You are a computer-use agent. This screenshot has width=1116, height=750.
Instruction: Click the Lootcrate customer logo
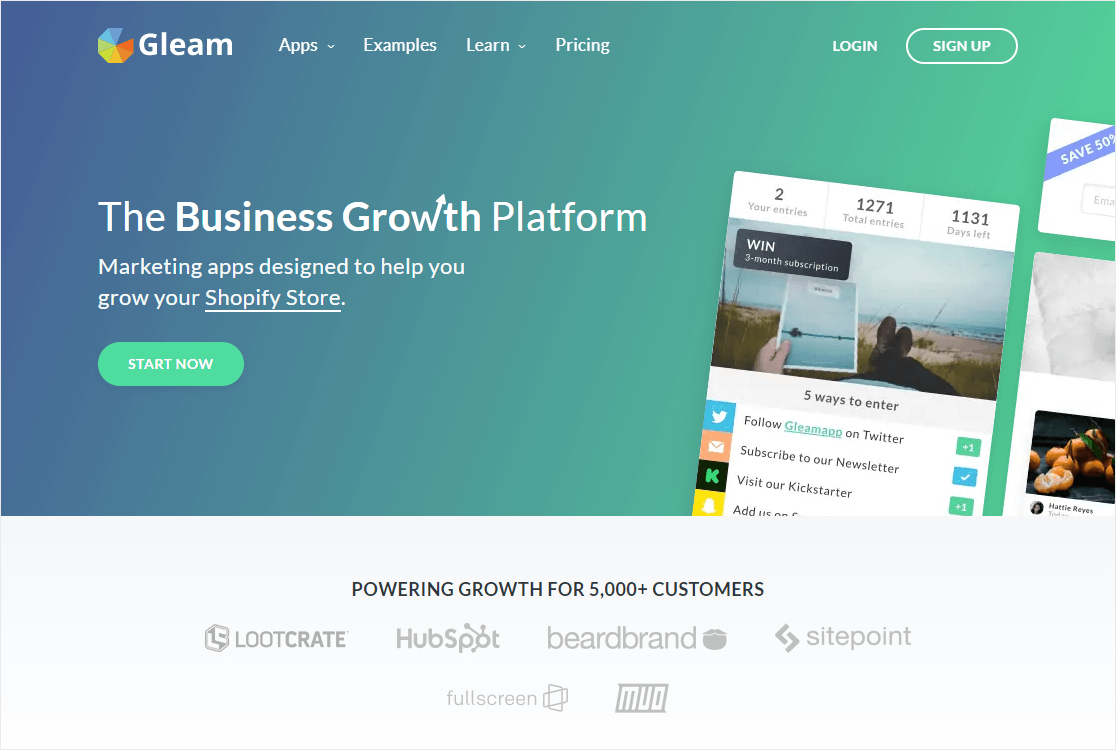[x=276, y=638]
